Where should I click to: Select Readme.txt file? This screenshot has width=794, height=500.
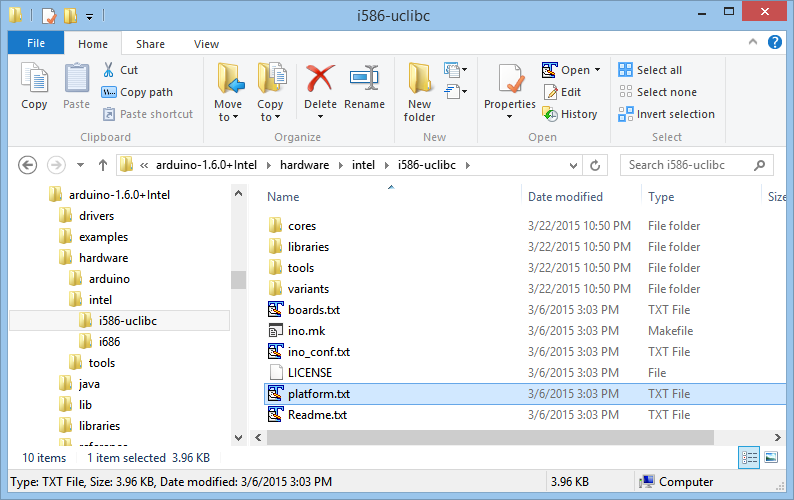(317, 415)
